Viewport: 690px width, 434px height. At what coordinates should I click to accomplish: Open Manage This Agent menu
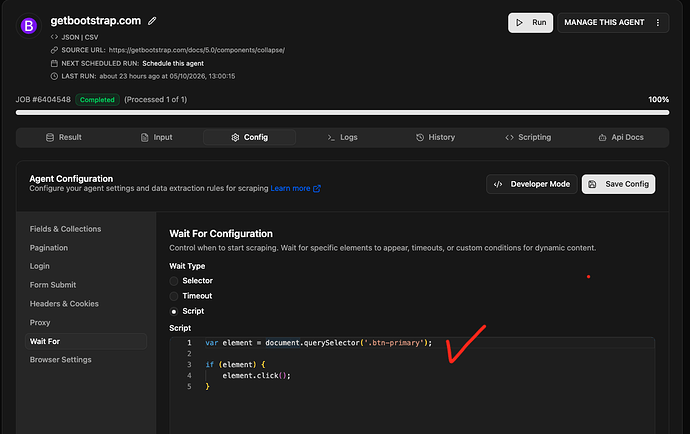(613, 22)
